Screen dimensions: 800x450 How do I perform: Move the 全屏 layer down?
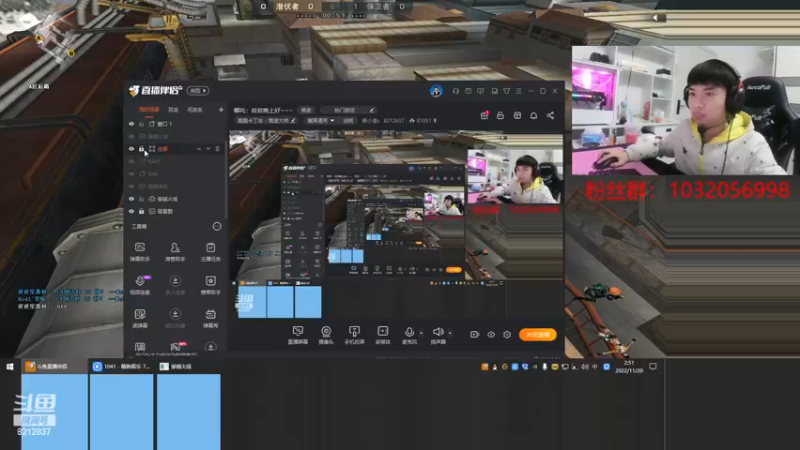point(208,149)
